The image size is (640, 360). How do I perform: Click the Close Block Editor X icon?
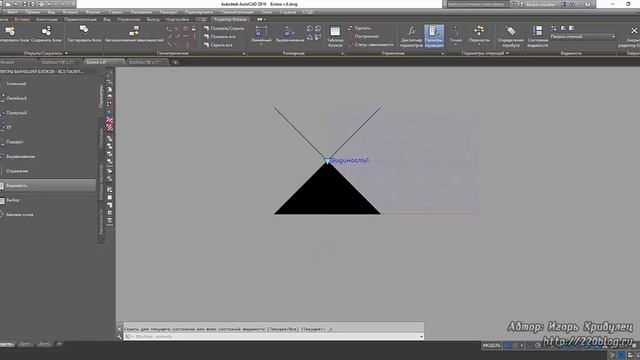tap(633, 31)
